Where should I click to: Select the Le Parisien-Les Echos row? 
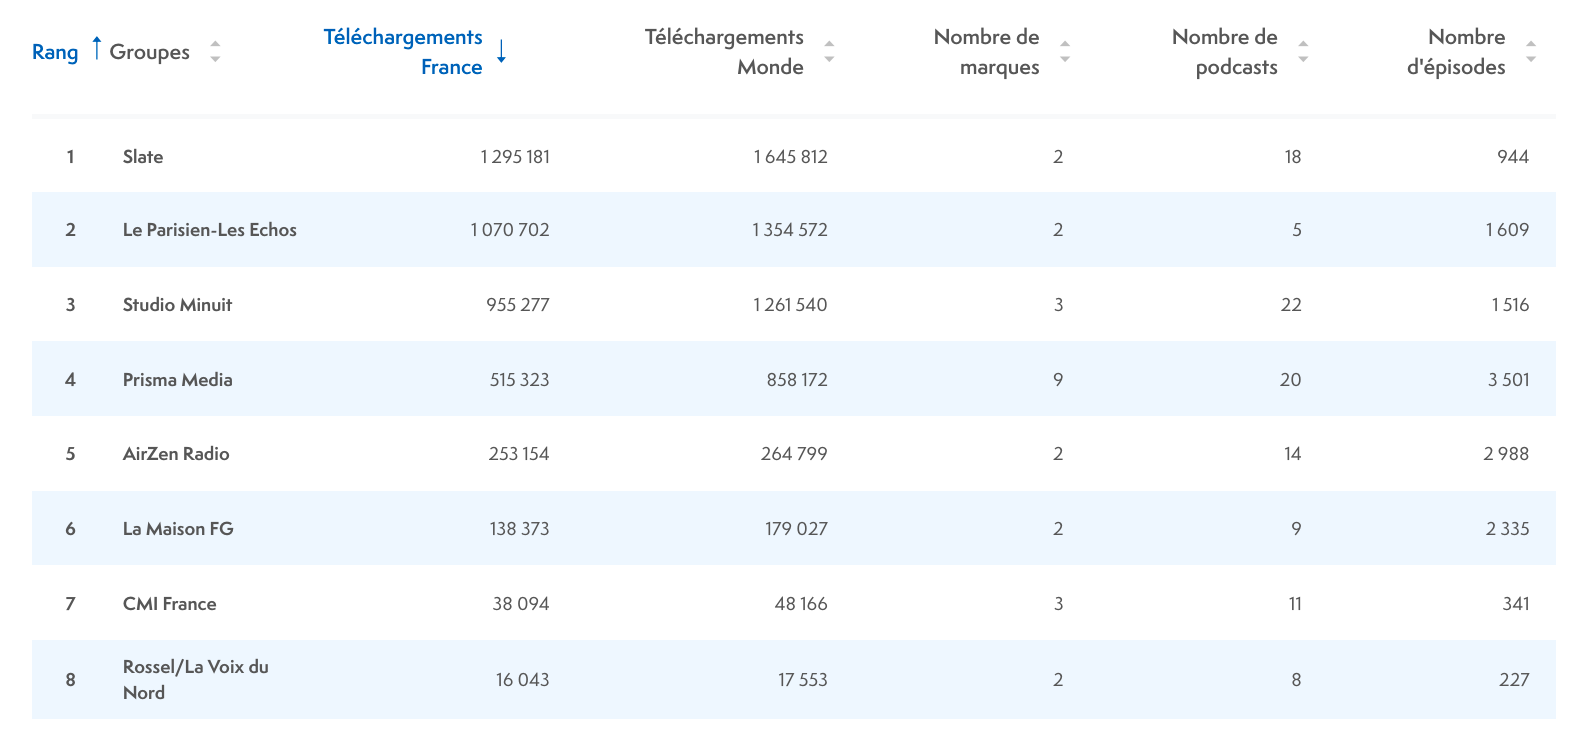pyautogui.click(x=210, y=230)
